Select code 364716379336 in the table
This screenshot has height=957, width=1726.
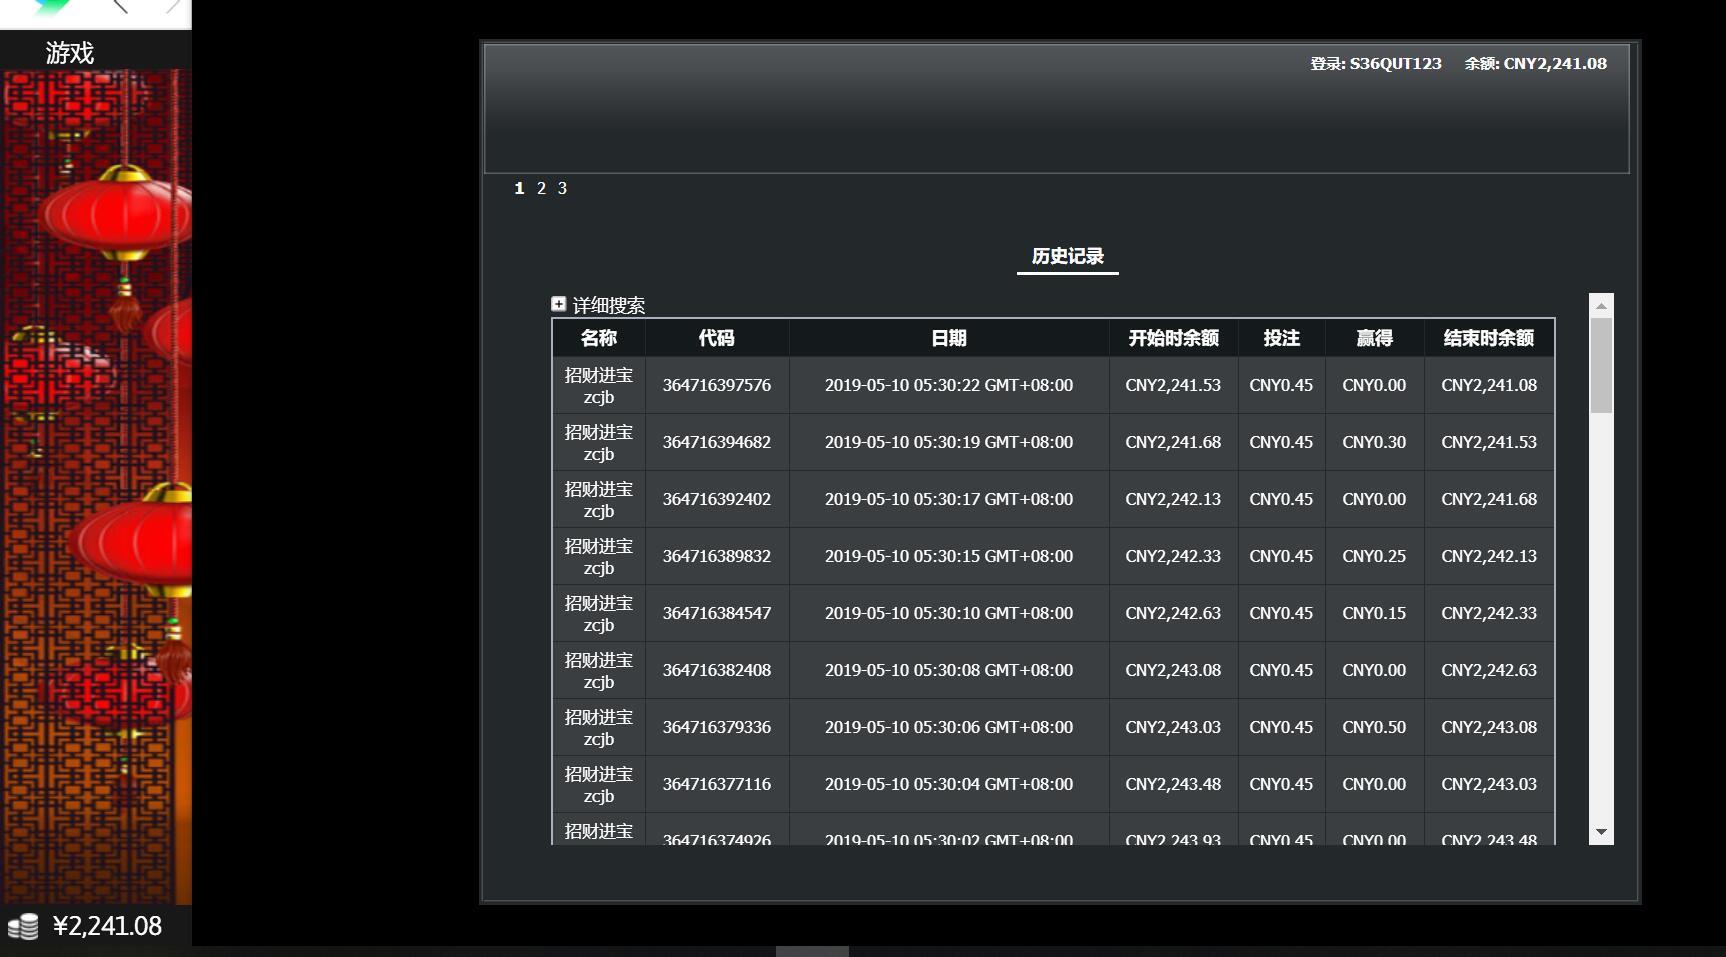click(x=717, y=727)
